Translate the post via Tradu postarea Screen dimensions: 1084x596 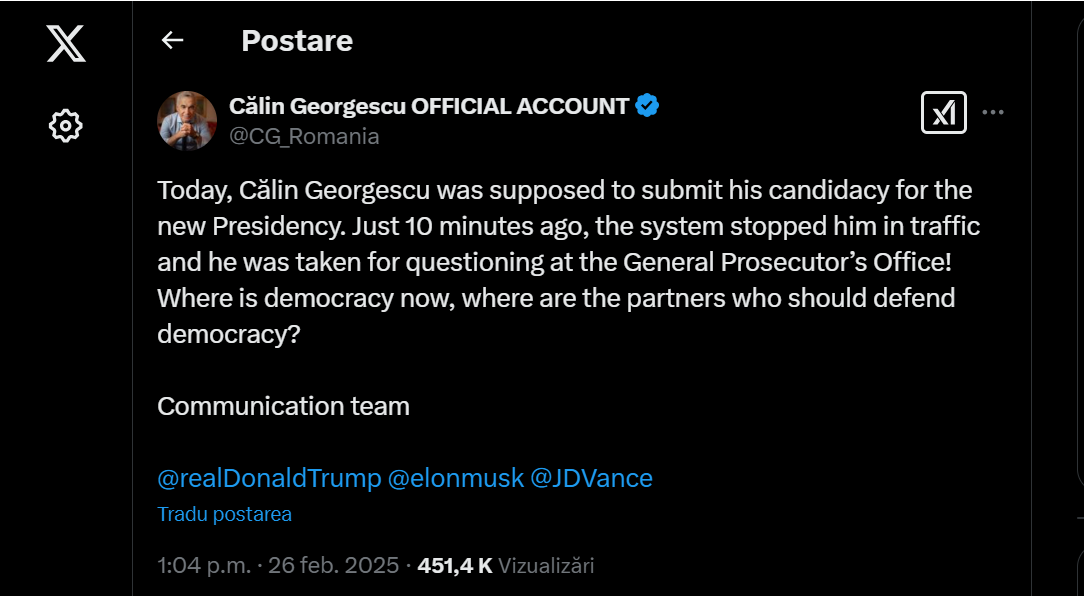click(x=224, y=514)
